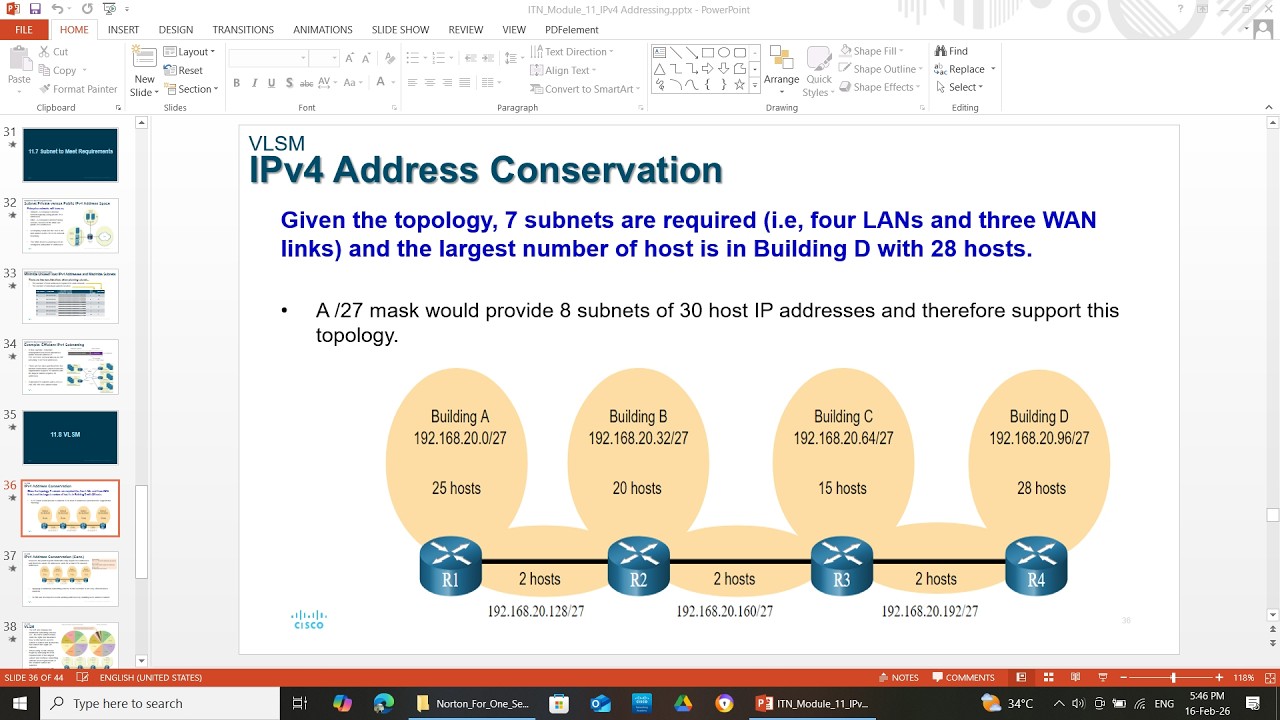Toggle Underline formatting
1280x720 pixels.
[x=272, y=83]
